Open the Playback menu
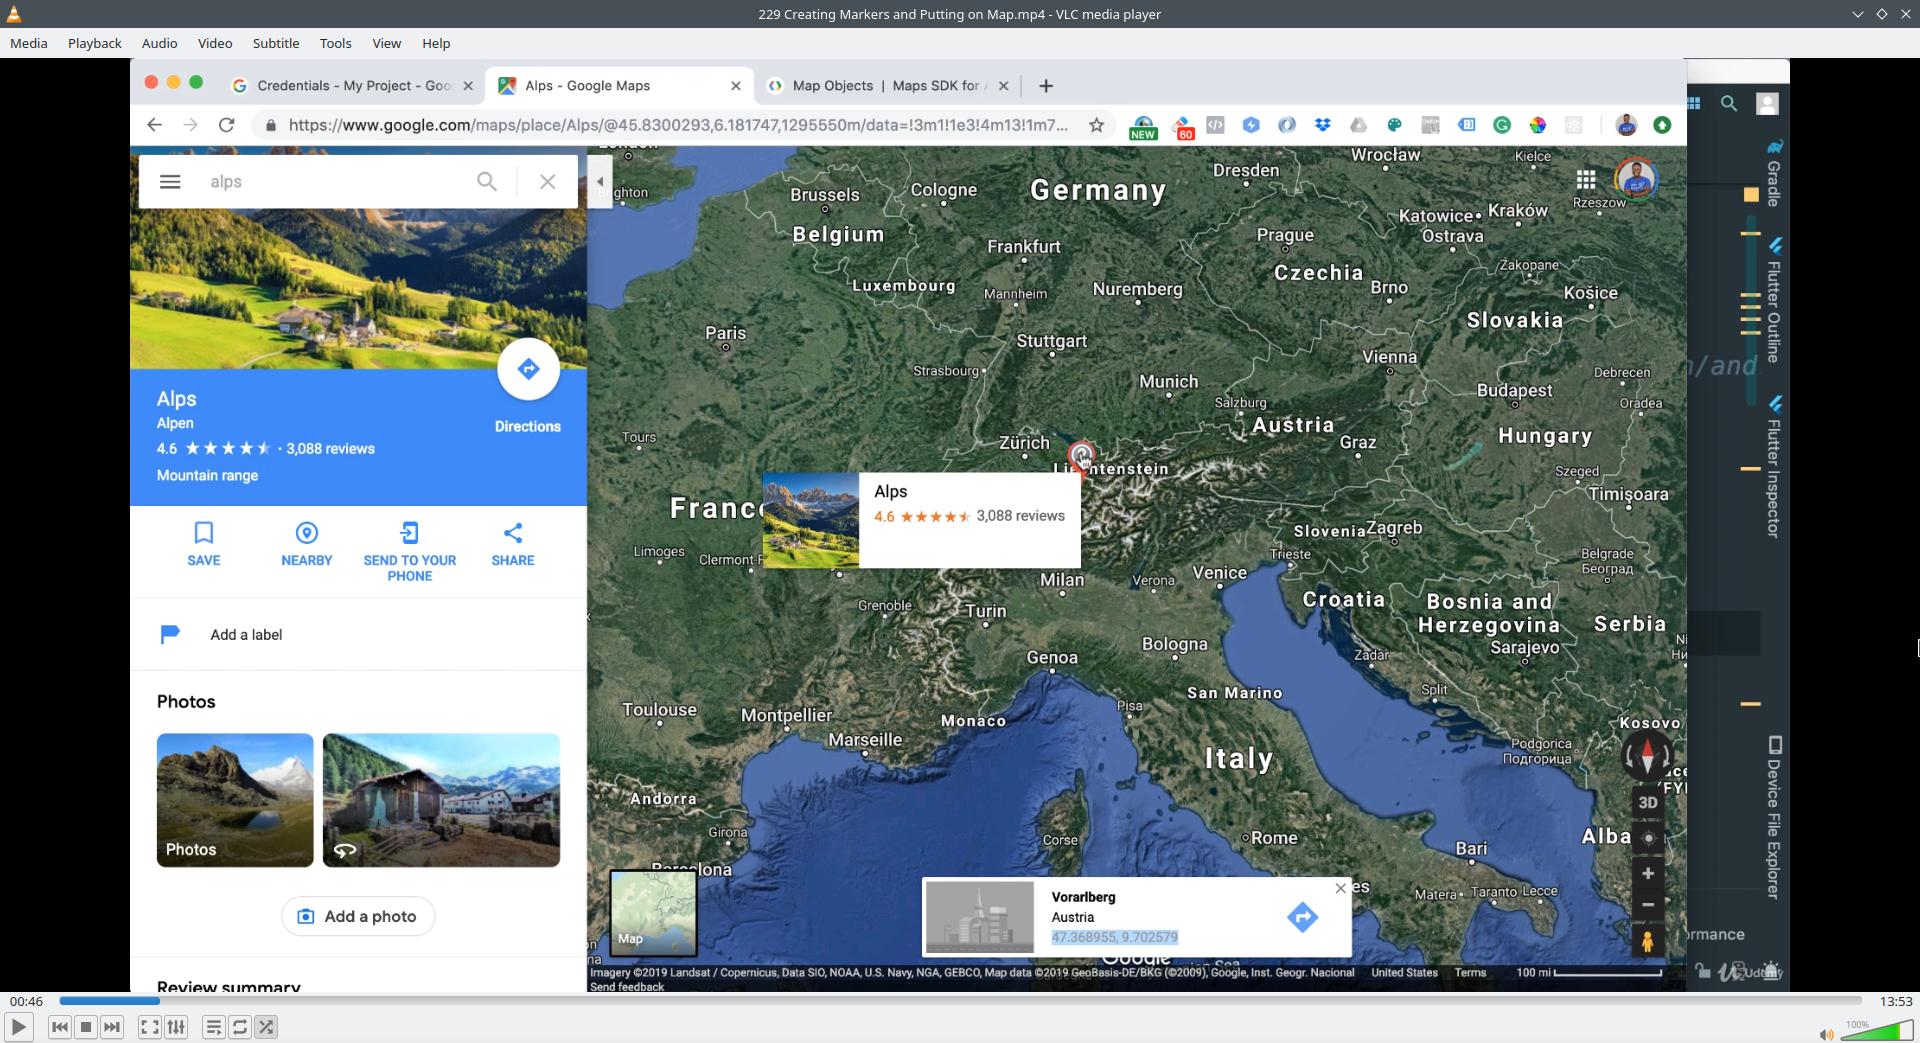This screenshot has height=1043, width=1920. coord(95,43)
